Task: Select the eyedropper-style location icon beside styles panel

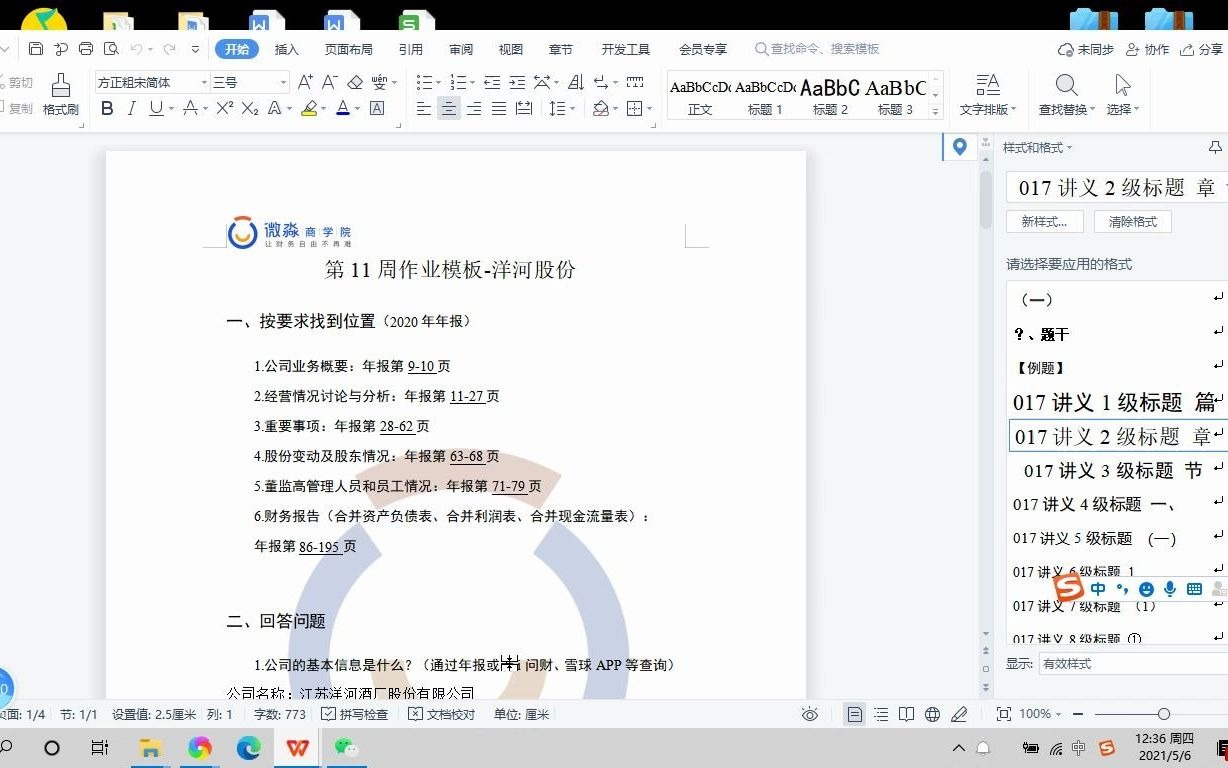Action: click(959, 146)
